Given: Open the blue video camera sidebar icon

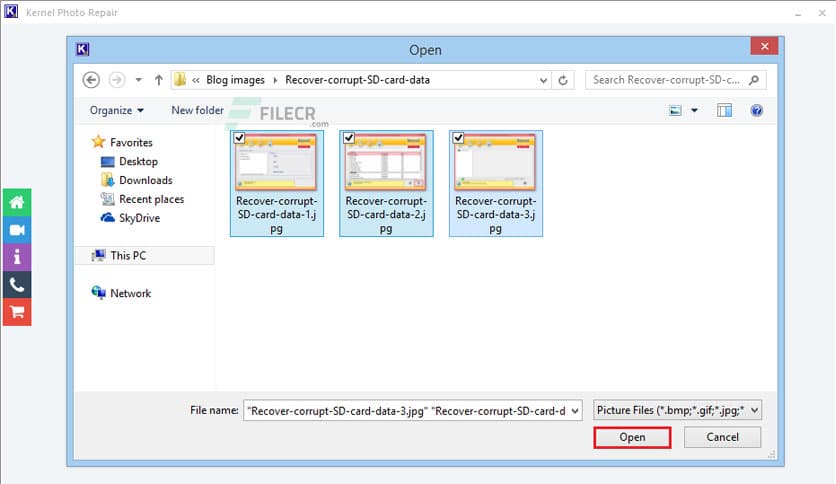Looking at the screenshot, I should tap(17, 230).
